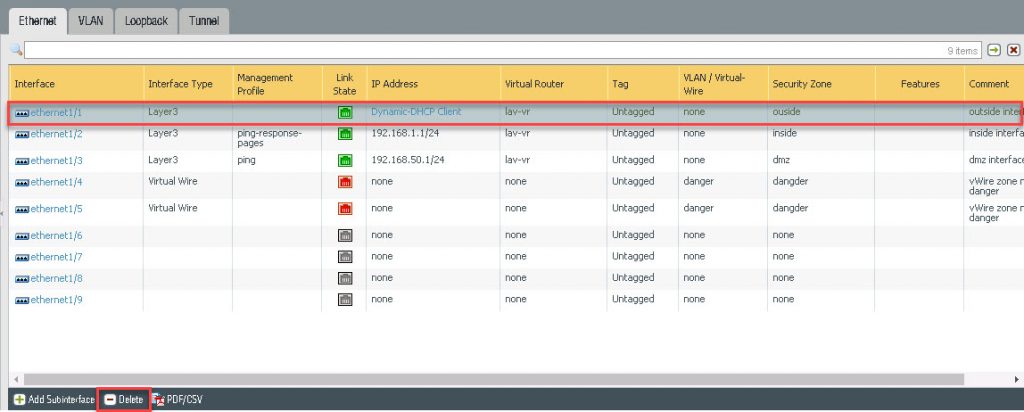Click the green arrow icon beside search

coord(994,49)
